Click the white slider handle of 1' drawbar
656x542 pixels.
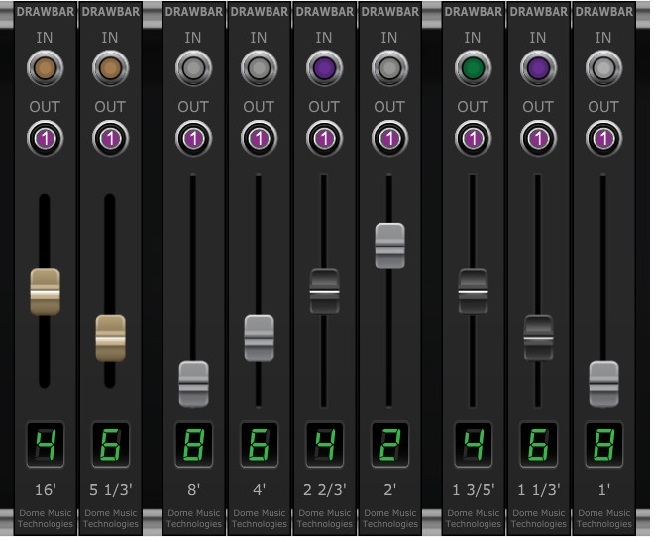[604, 384]
